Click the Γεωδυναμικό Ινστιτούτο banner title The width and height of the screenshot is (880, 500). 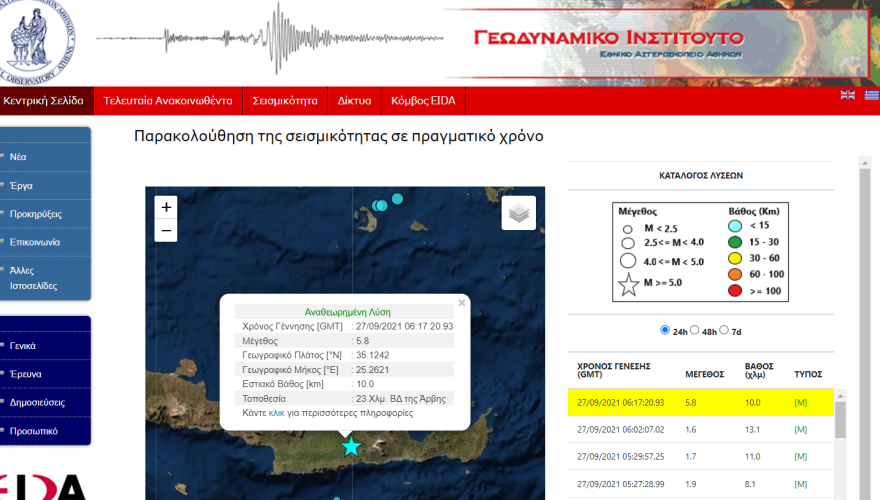pos(608,38)
